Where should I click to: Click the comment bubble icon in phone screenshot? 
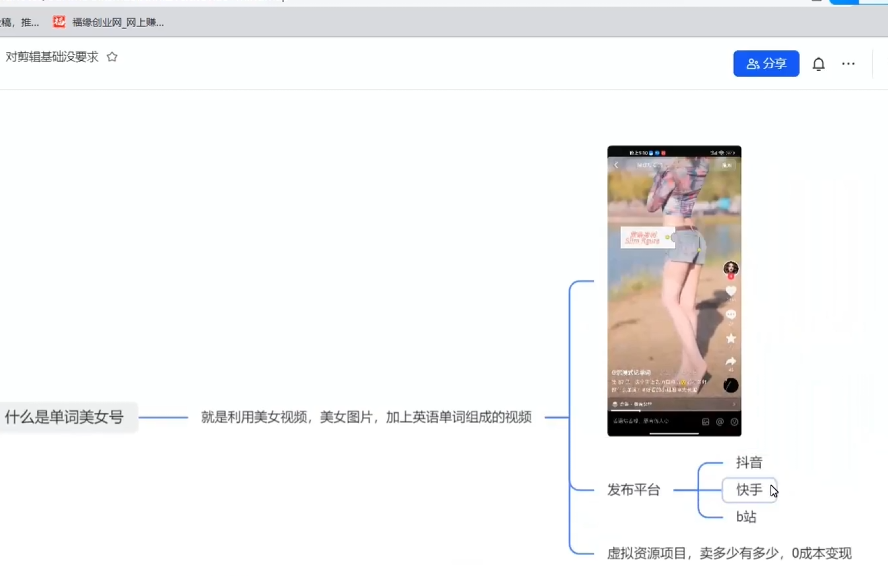pyautogui.click(x=731, y=315)
